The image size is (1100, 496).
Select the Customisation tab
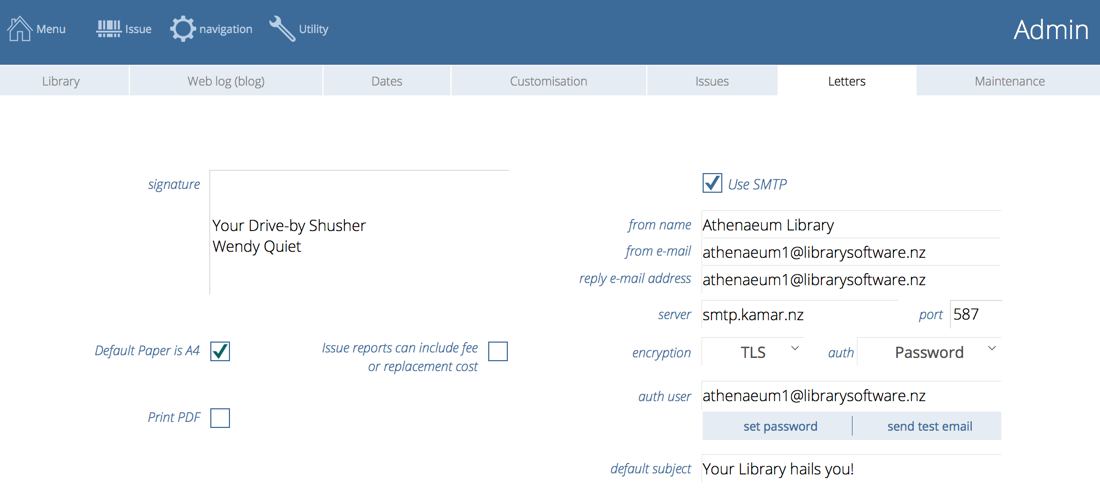coord(548,81)
